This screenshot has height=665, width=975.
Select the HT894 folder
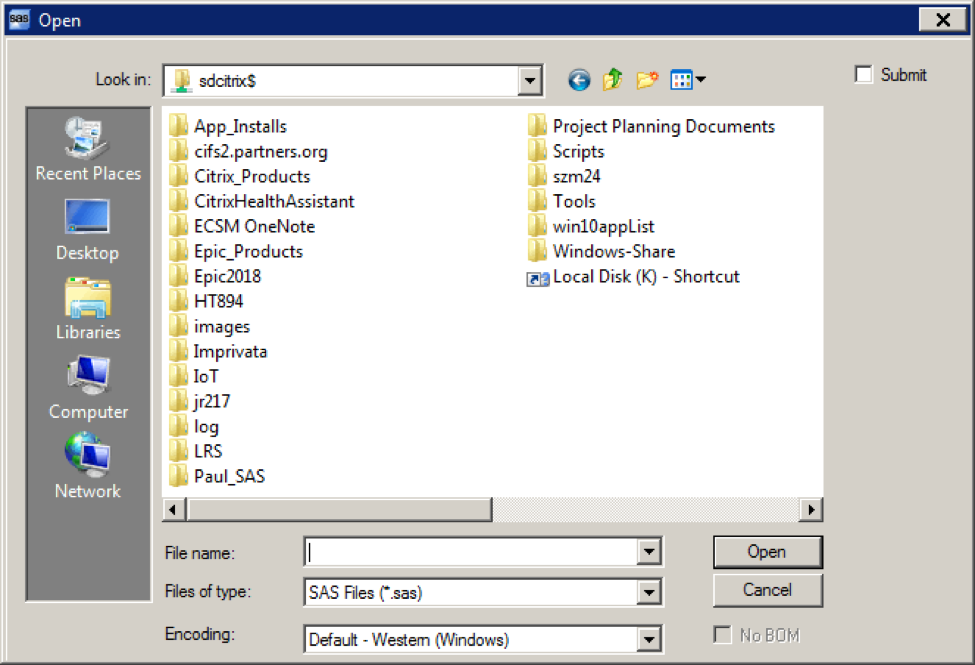(x=206, y=301)
